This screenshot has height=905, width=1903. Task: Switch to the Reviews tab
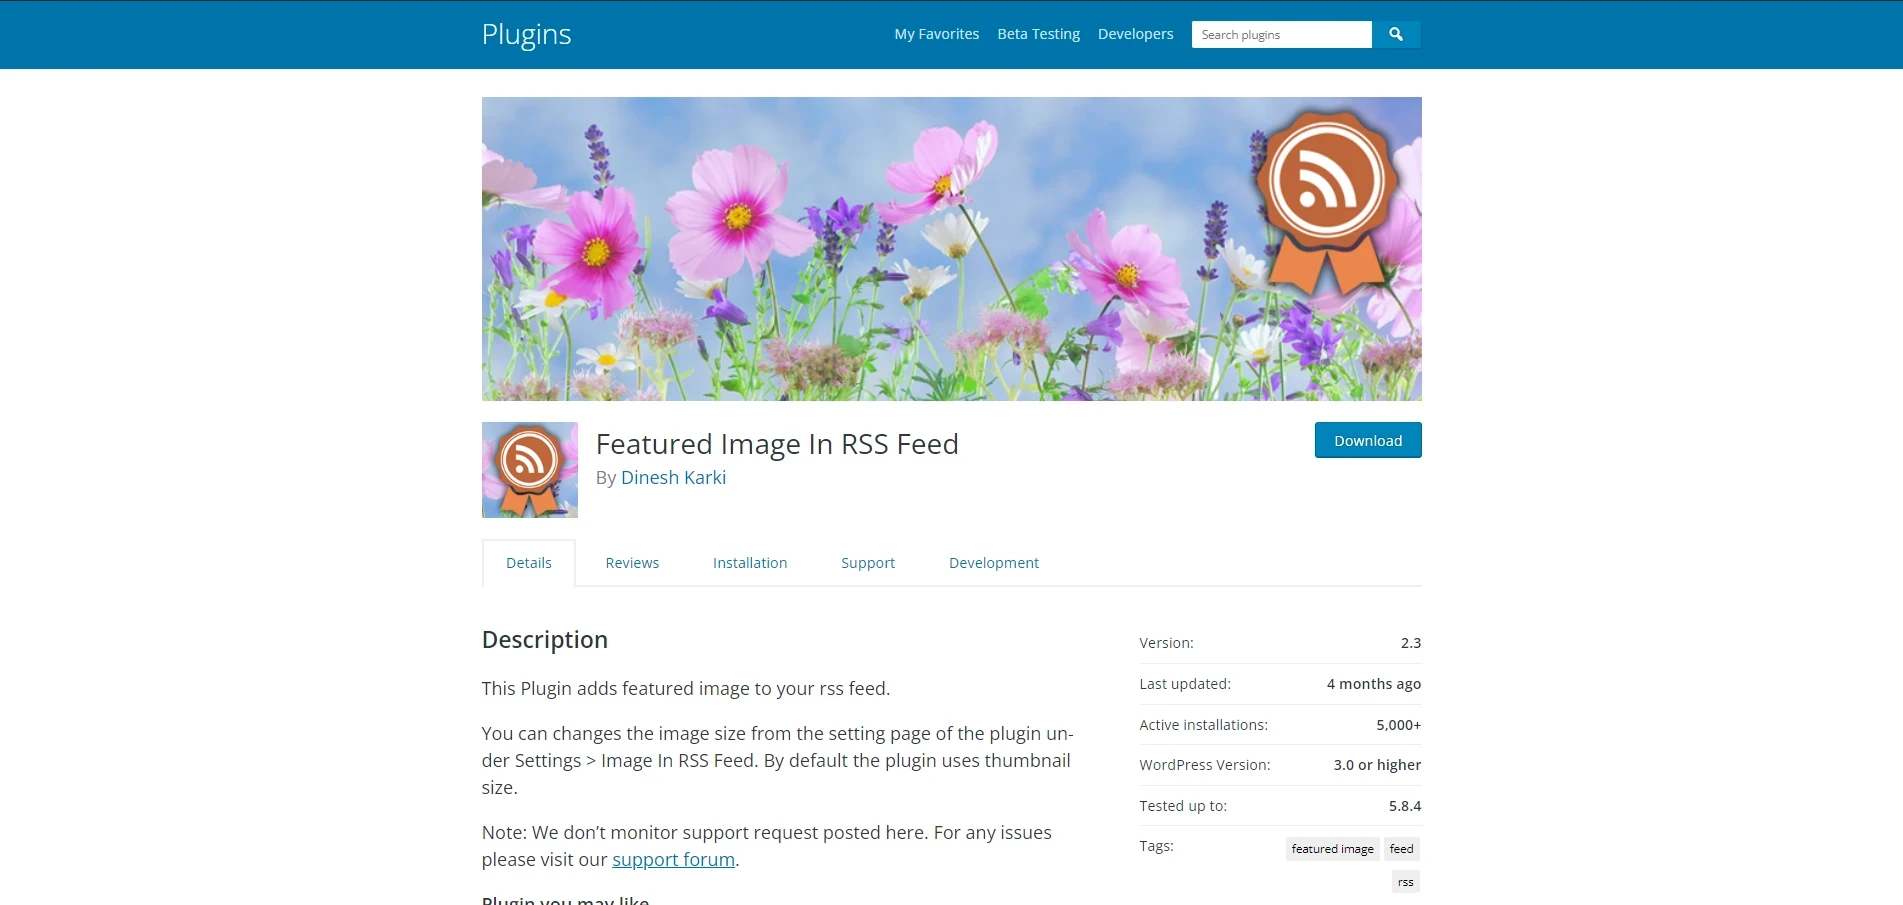(x=631, y=562)
